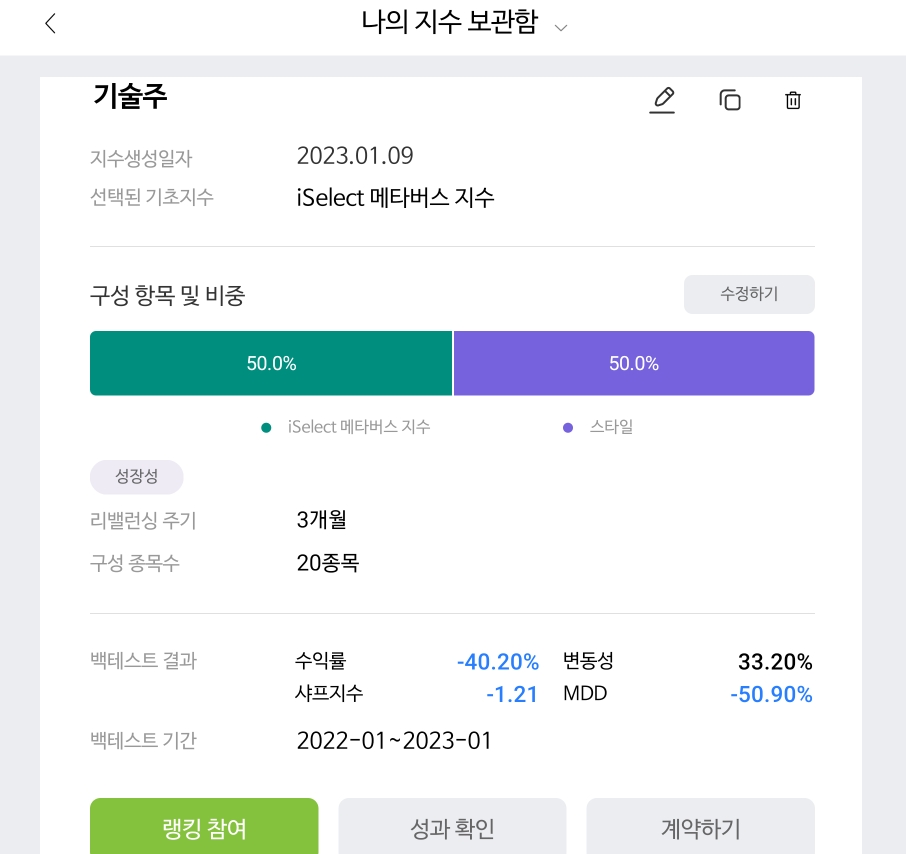Click the 수정하기 button
The width and height of the screenshot is (906, 854).
(749, 294)
